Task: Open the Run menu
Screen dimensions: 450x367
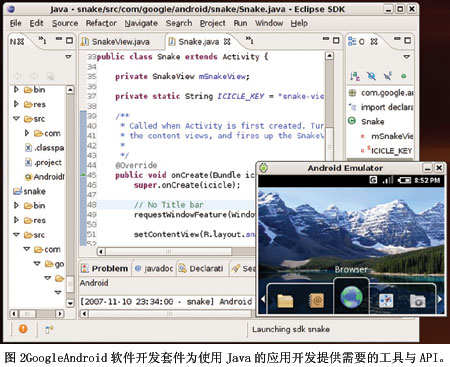Action: point(240,23)
